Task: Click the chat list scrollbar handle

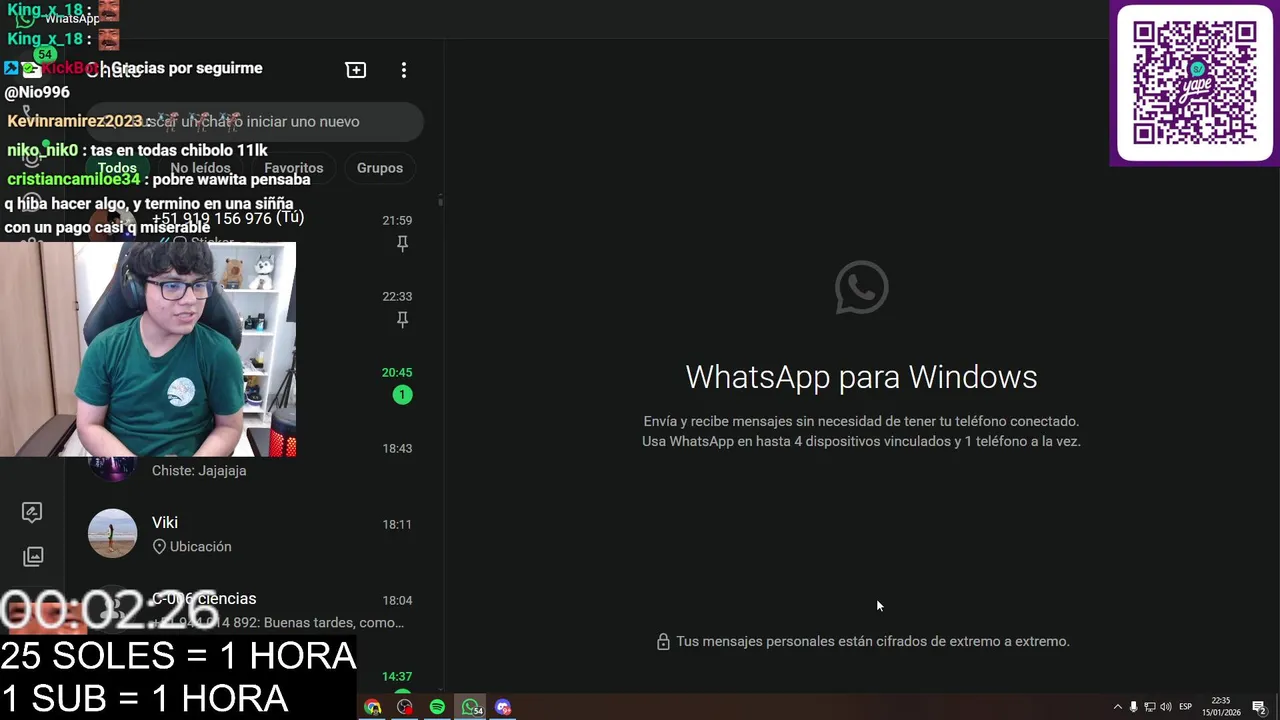Action: coord(440,201)
